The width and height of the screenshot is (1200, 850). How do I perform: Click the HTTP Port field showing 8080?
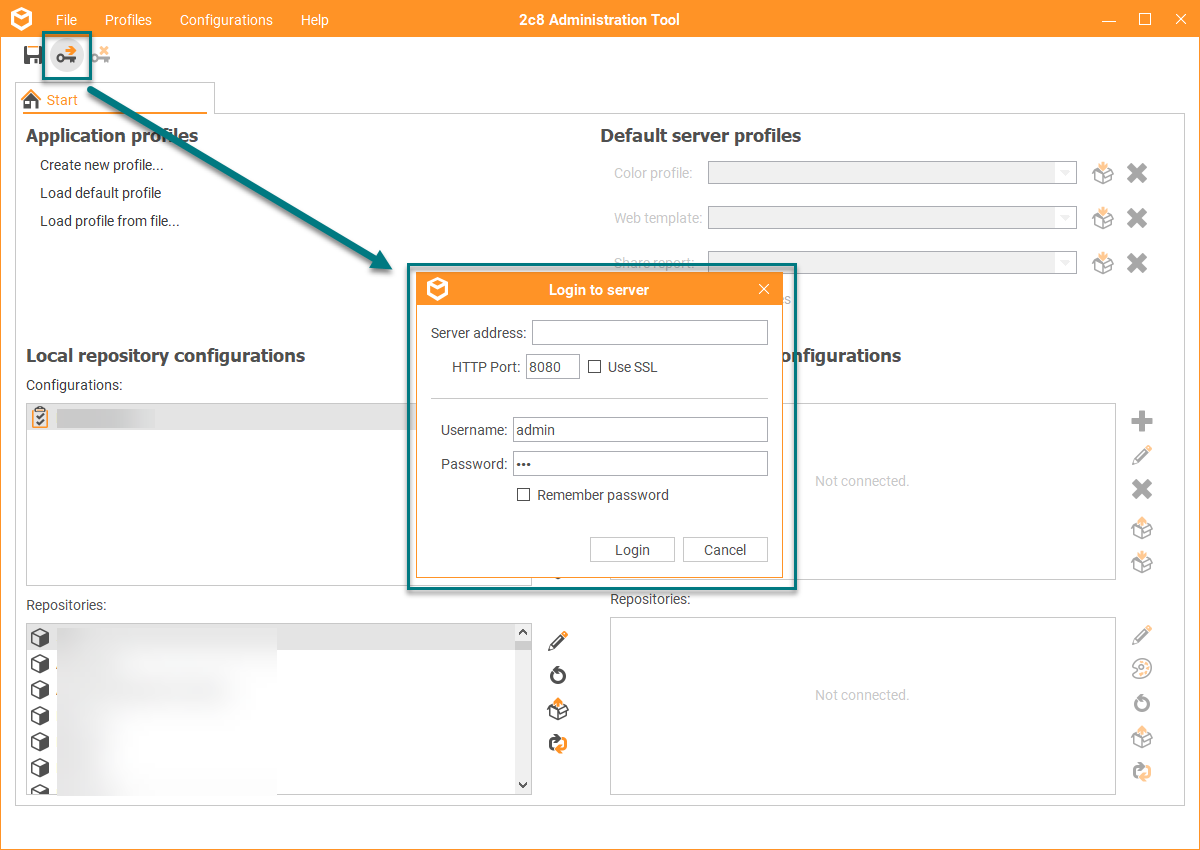click(x=553, y=367)
